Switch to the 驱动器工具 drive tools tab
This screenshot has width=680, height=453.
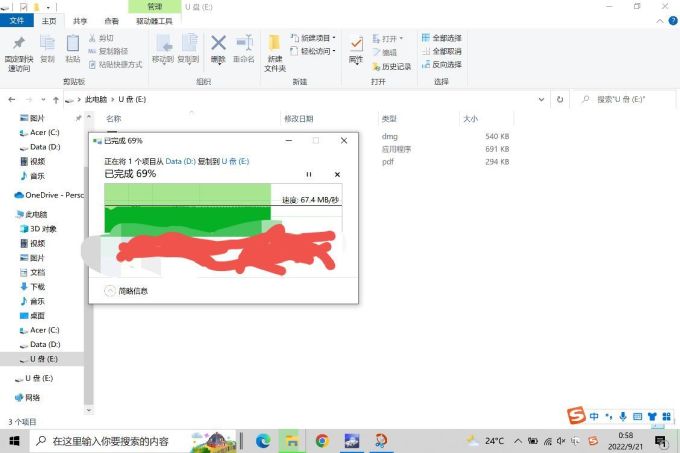coord(154,21)
